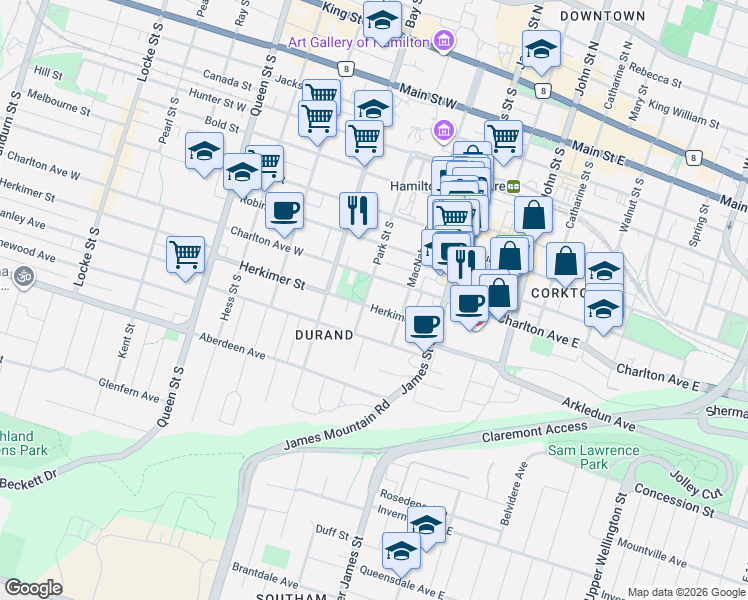This screenshot has width=748, height=600.
Task: Click the Beckett Dr label
Action: pos(29,479)
